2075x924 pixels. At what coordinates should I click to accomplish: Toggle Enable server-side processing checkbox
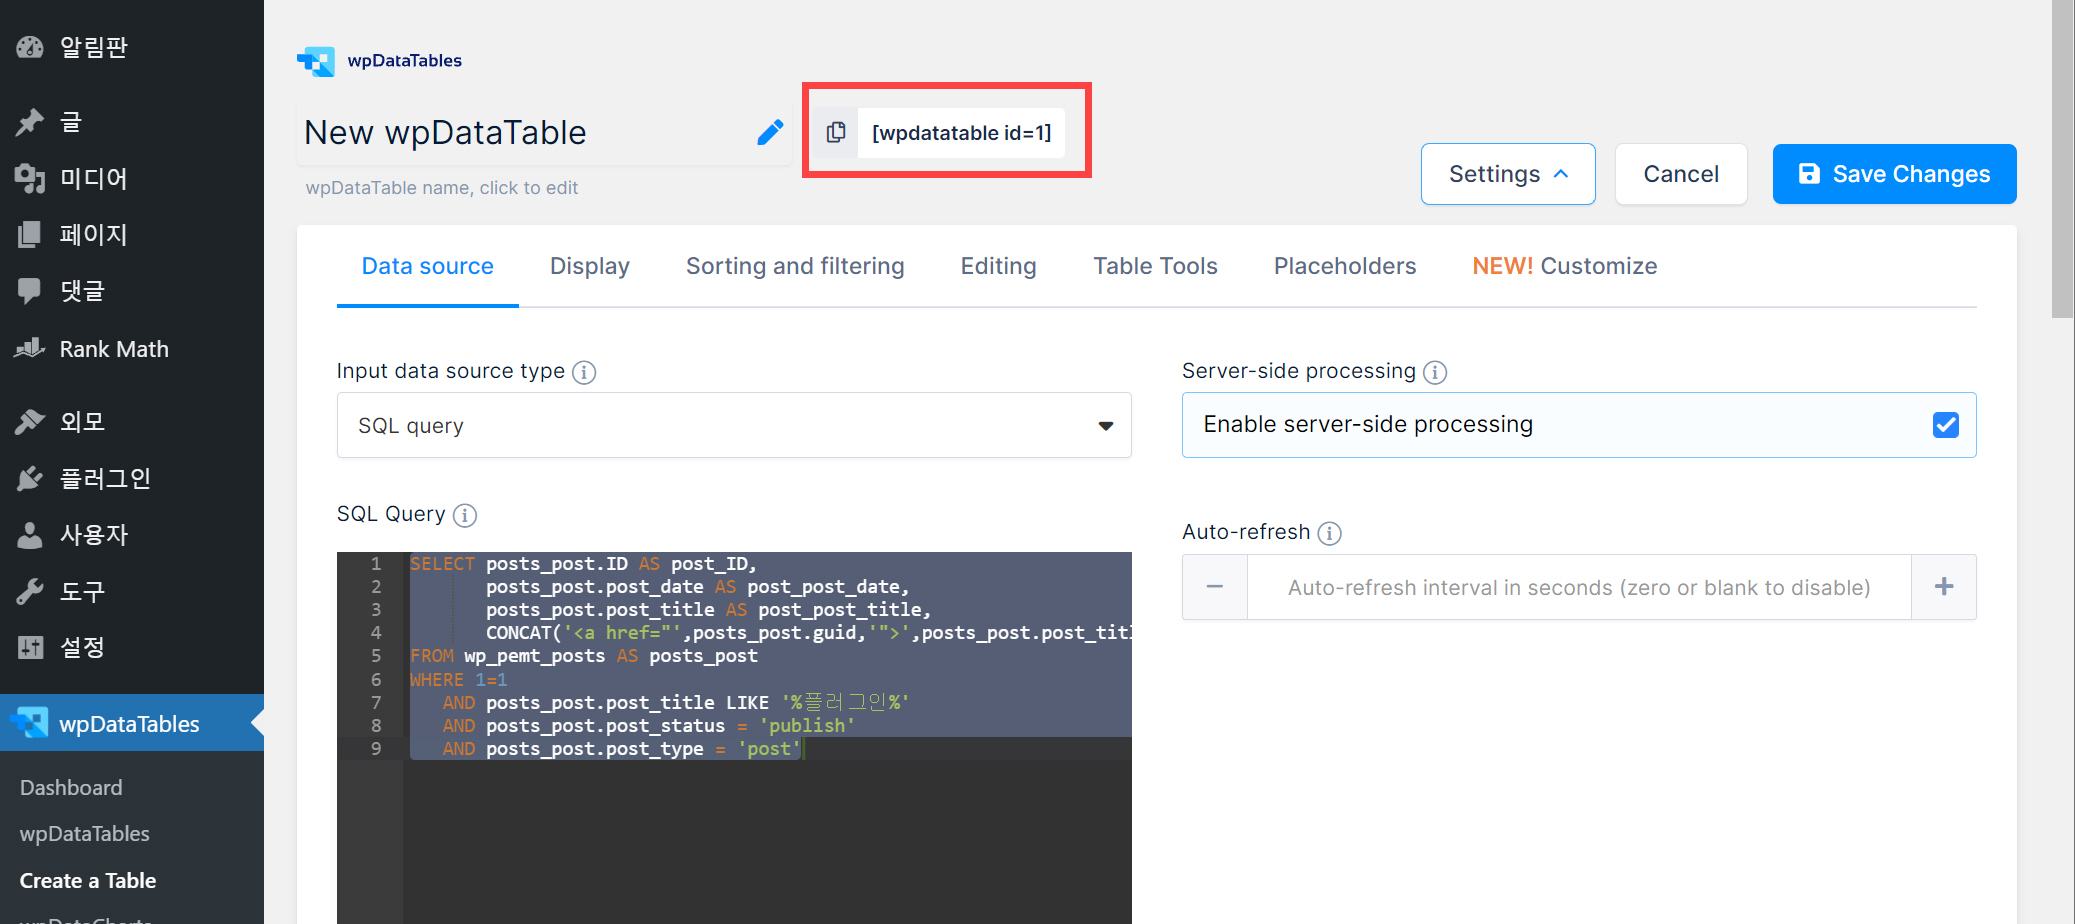coord(1946,425)
